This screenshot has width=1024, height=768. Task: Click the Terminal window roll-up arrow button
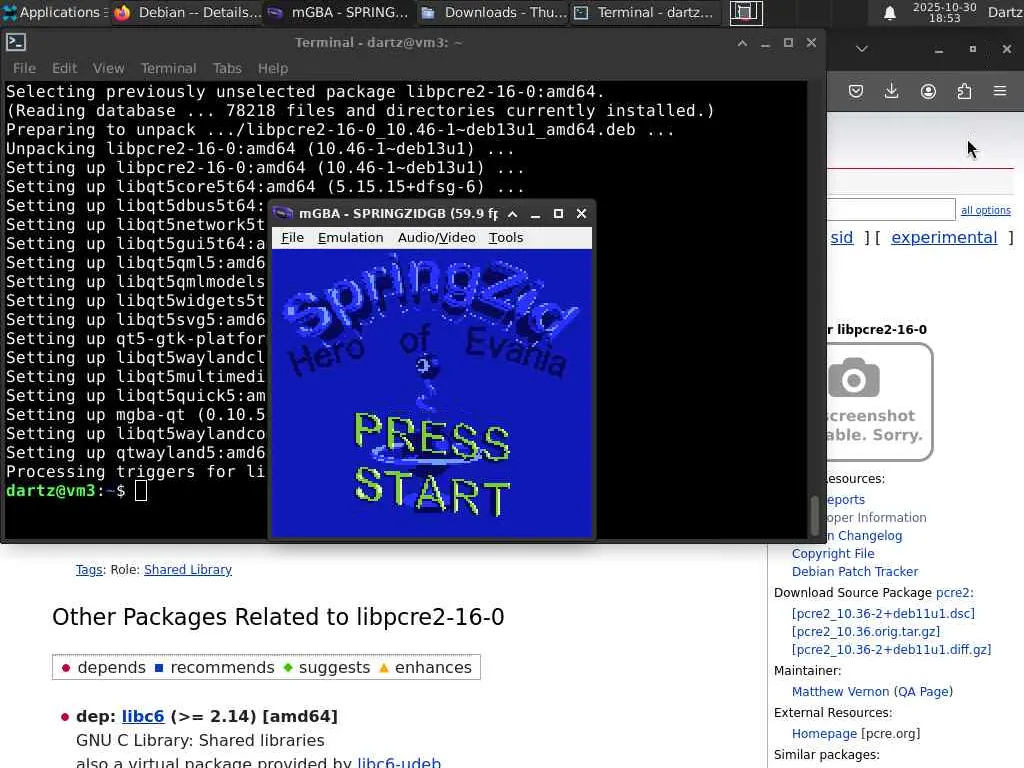pos(742,43)
